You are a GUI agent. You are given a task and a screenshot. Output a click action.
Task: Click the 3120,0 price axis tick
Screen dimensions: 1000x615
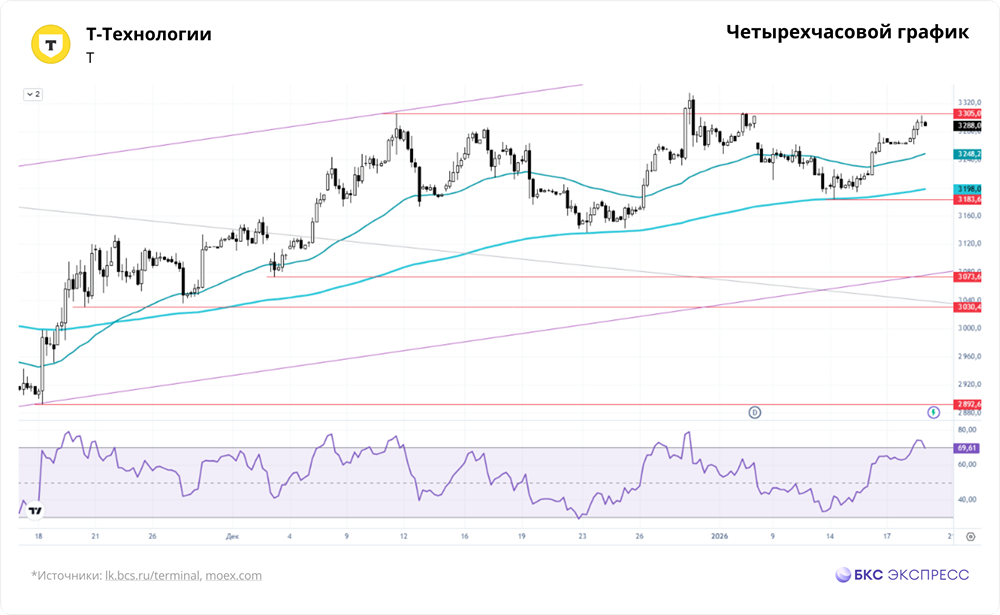click(x=969, y=244)
